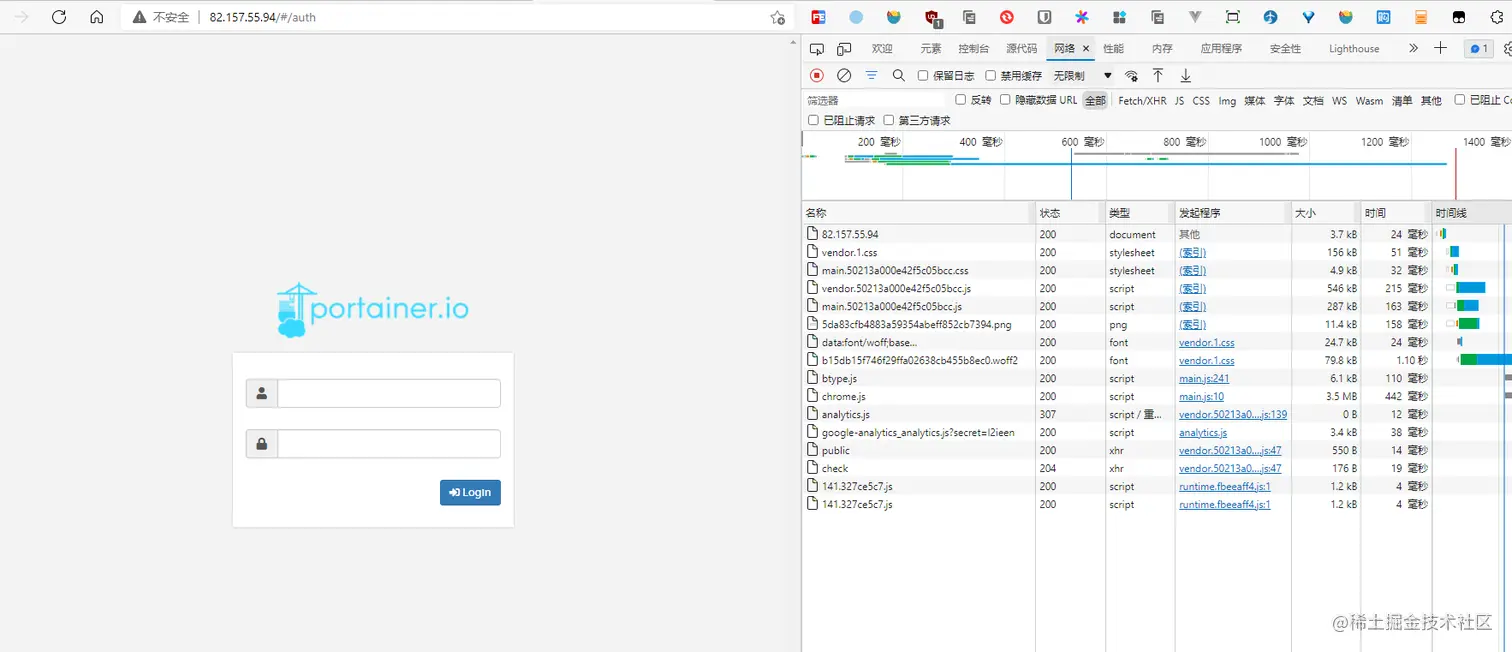Expand more DevTools tabs chevron
This screenshot has width=1512, height=652.
[x=1413, y=48]
